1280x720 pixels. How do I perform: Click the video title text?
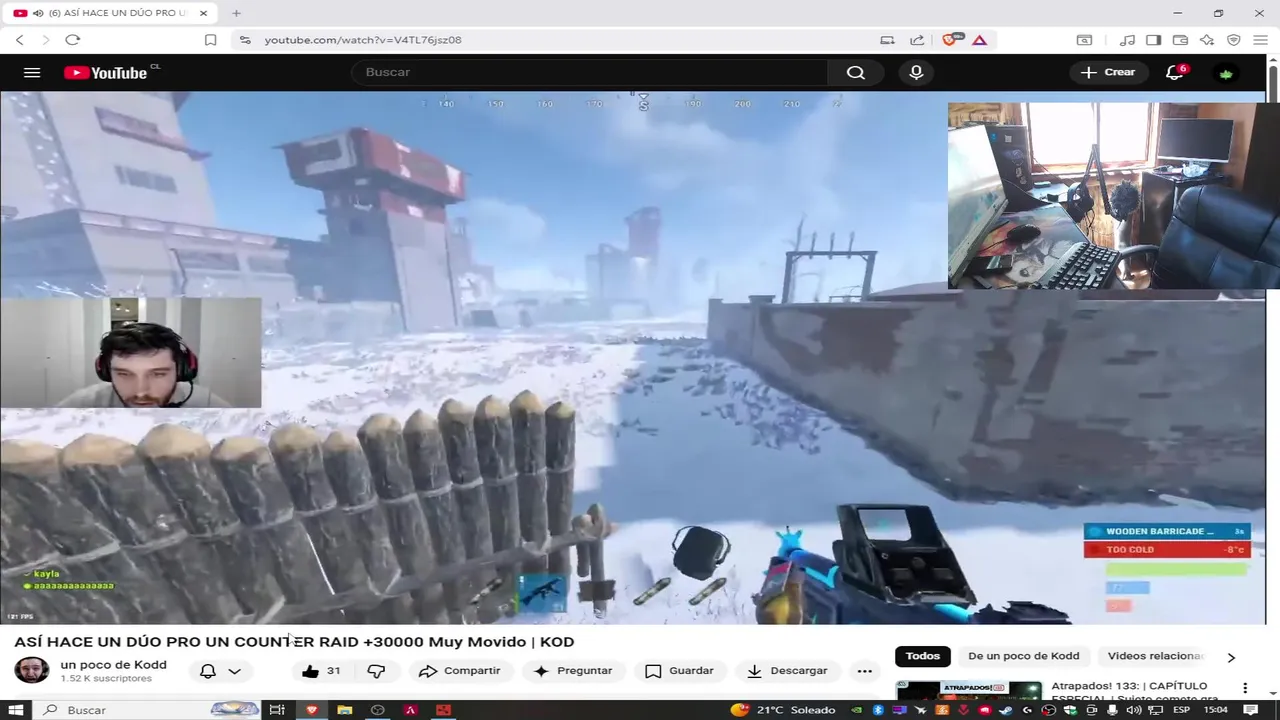tap(294, 642)
